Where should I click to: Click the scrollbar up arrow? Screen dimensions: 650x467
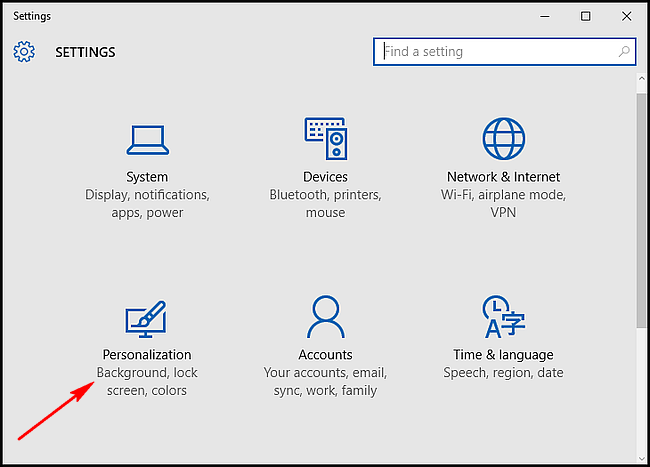point(642,78)
